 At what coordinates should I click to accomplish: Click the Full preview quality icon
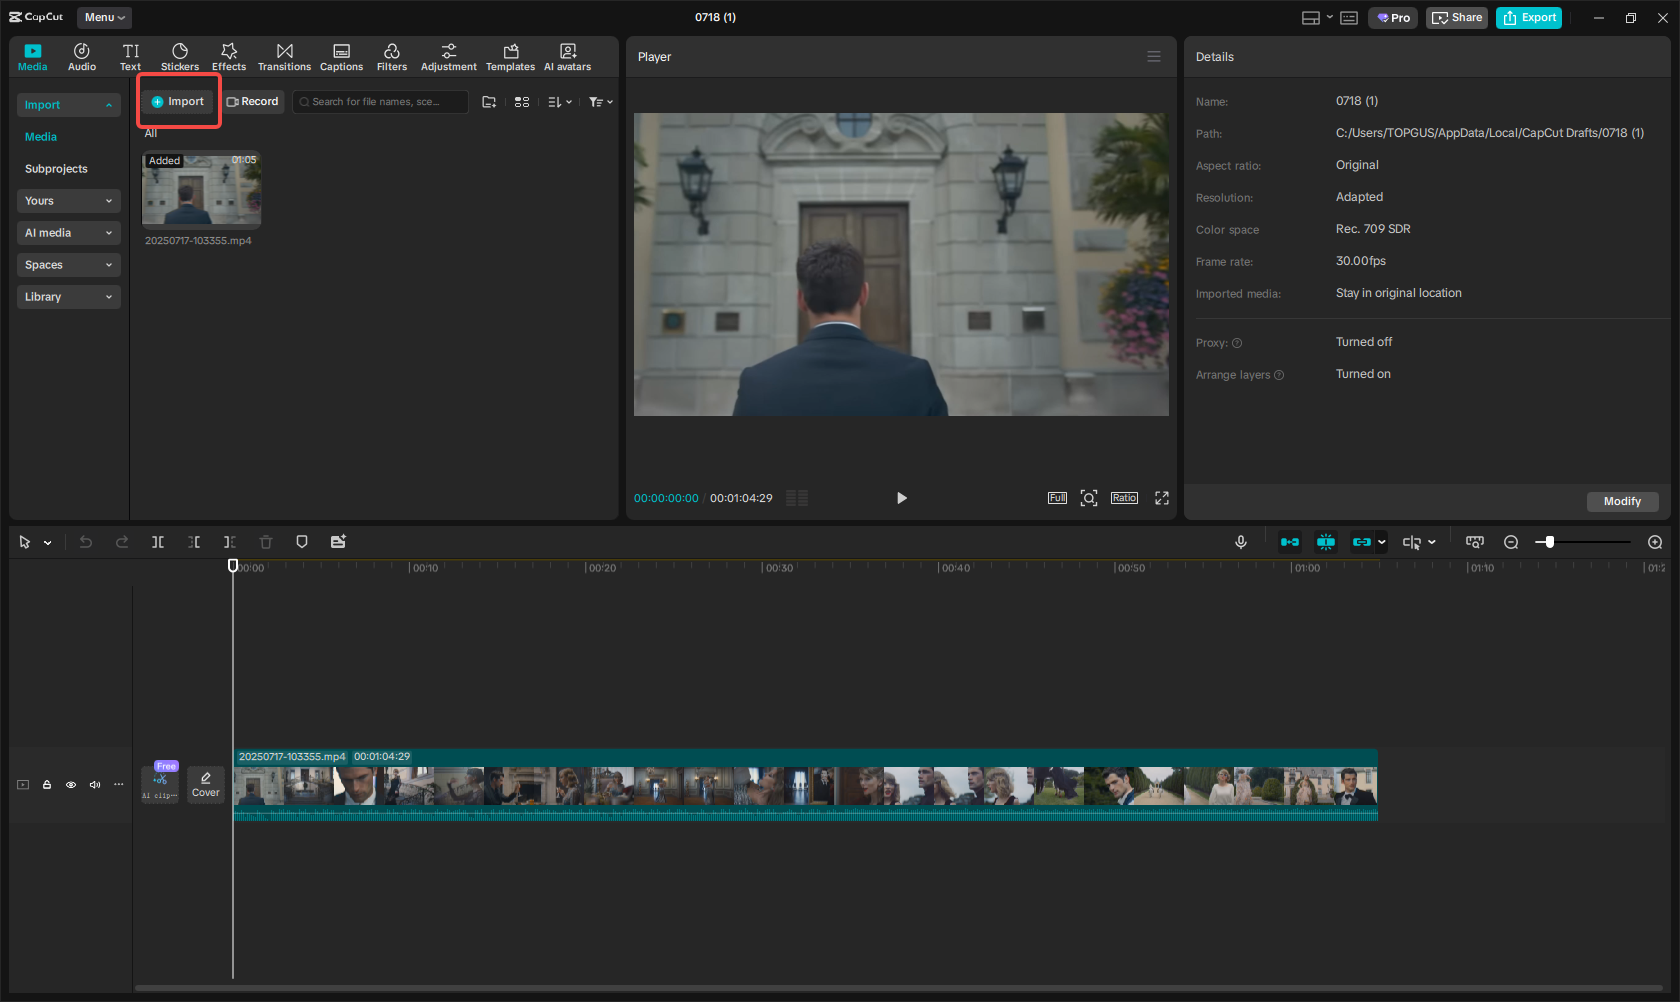coord(1057,498)
